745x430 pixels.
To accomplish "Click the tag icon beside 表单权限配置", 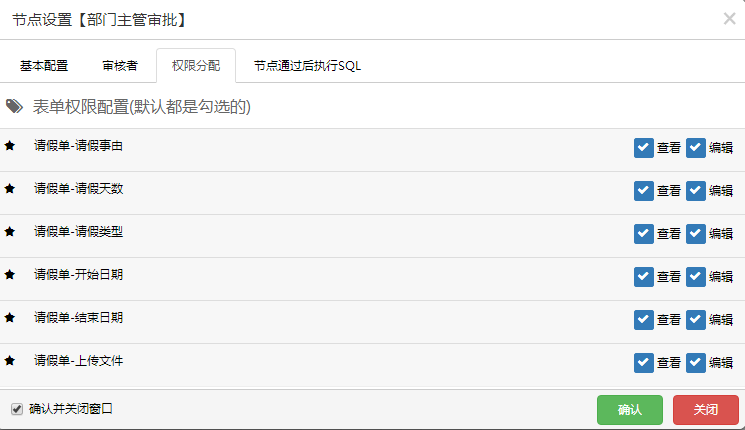I will pos(14,106).
